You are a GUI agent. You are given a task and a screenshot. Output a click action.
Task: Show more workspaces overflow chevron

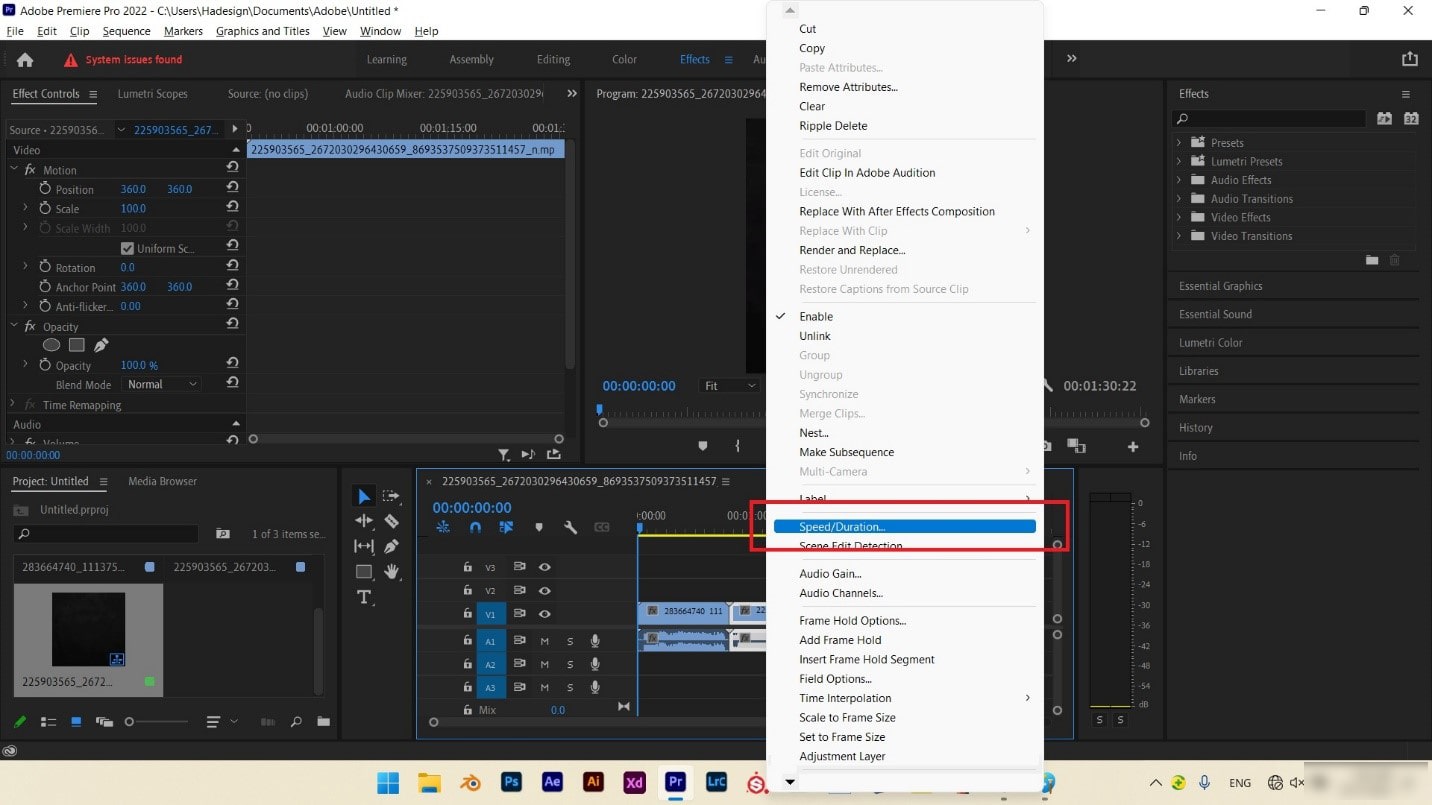tap(1072, 59)
